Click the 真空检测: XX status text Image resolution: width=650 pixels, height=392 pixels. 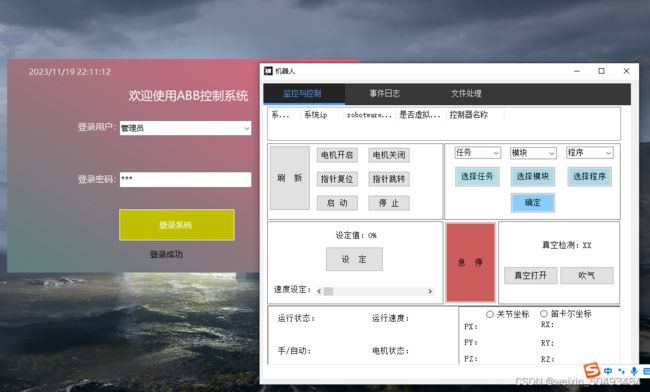566,245
